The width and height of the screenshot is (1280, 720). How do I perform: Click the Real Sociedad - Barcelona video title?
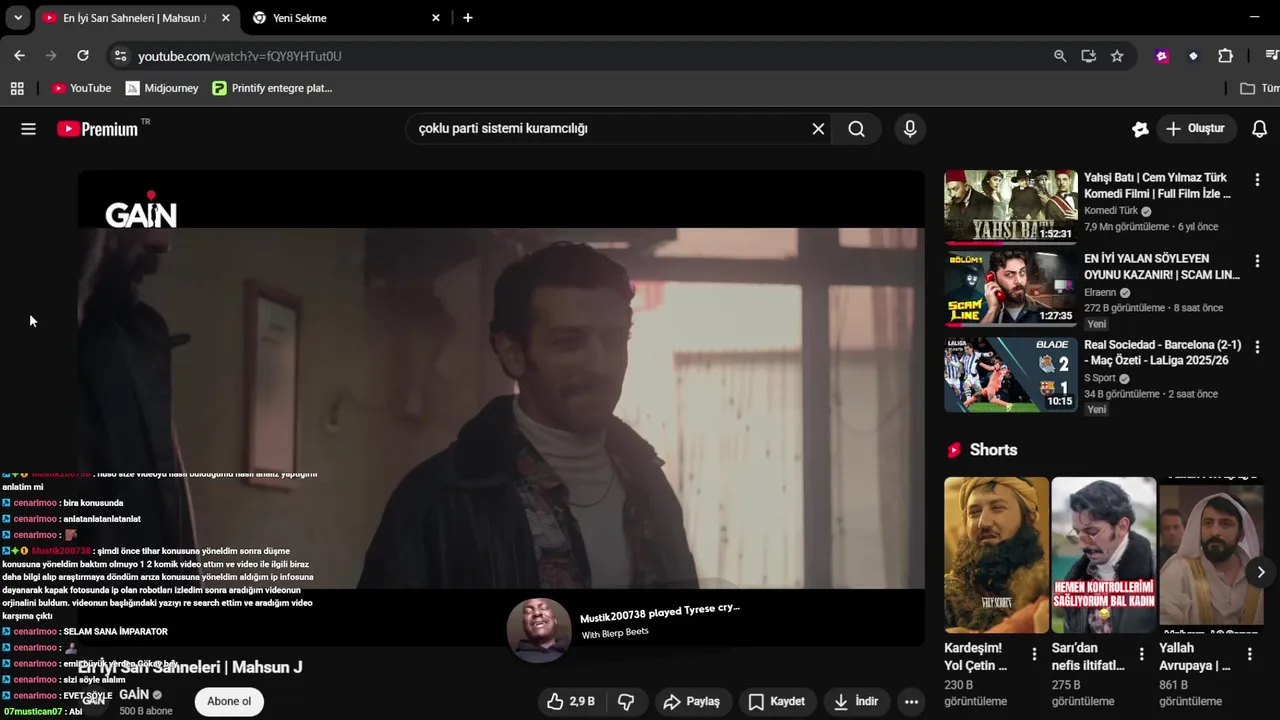point(1162,352)
